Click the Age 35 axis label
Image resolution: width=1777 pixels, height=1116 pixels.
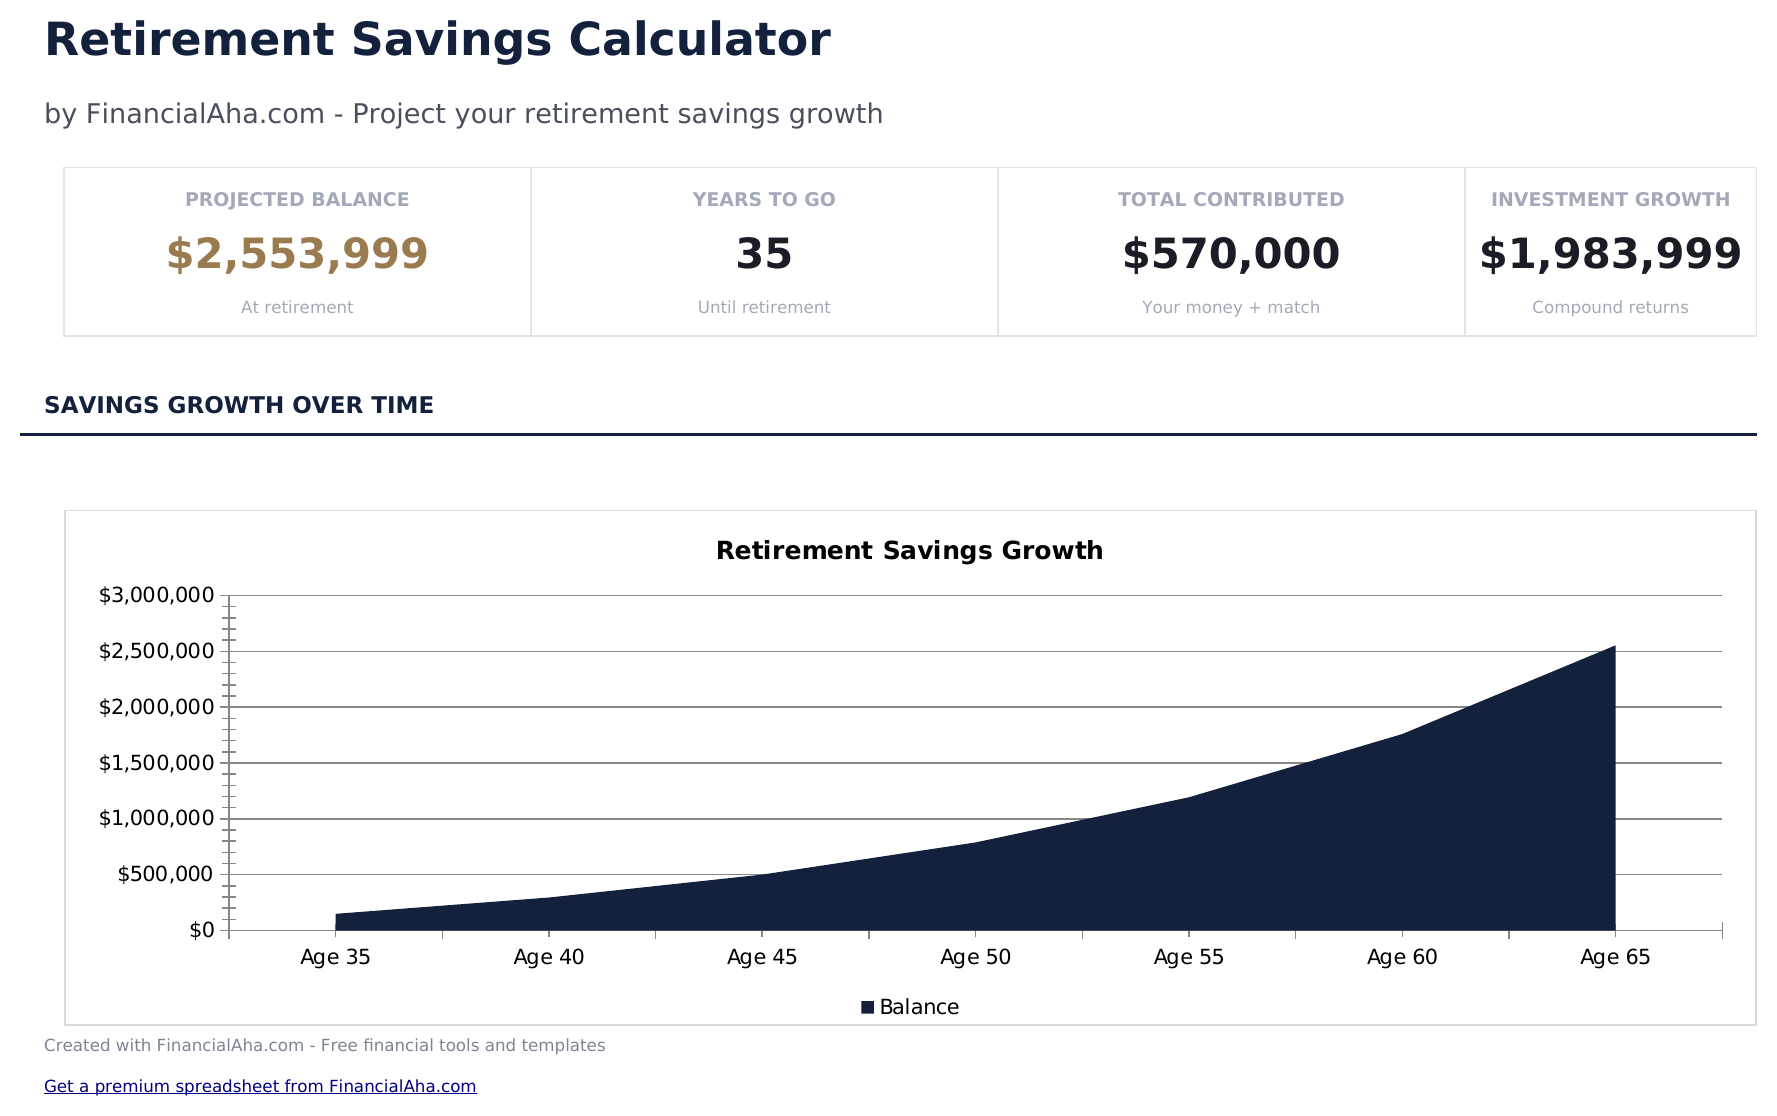pos(335,957)
